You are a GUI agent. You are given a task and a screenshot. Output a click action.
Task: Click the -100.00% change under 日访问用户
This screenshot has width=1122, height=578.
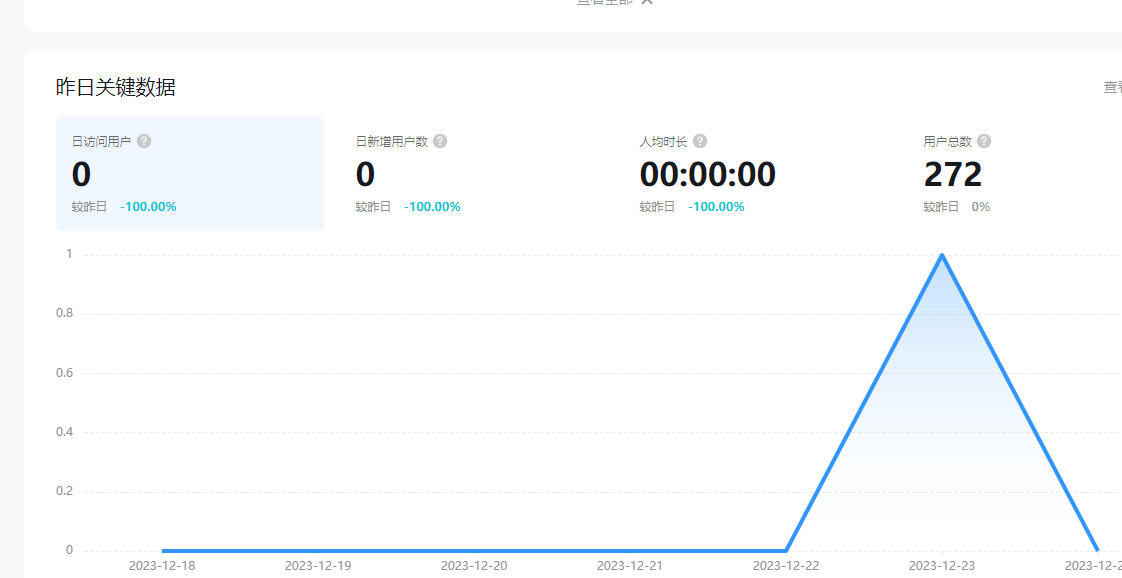(148, 207)
